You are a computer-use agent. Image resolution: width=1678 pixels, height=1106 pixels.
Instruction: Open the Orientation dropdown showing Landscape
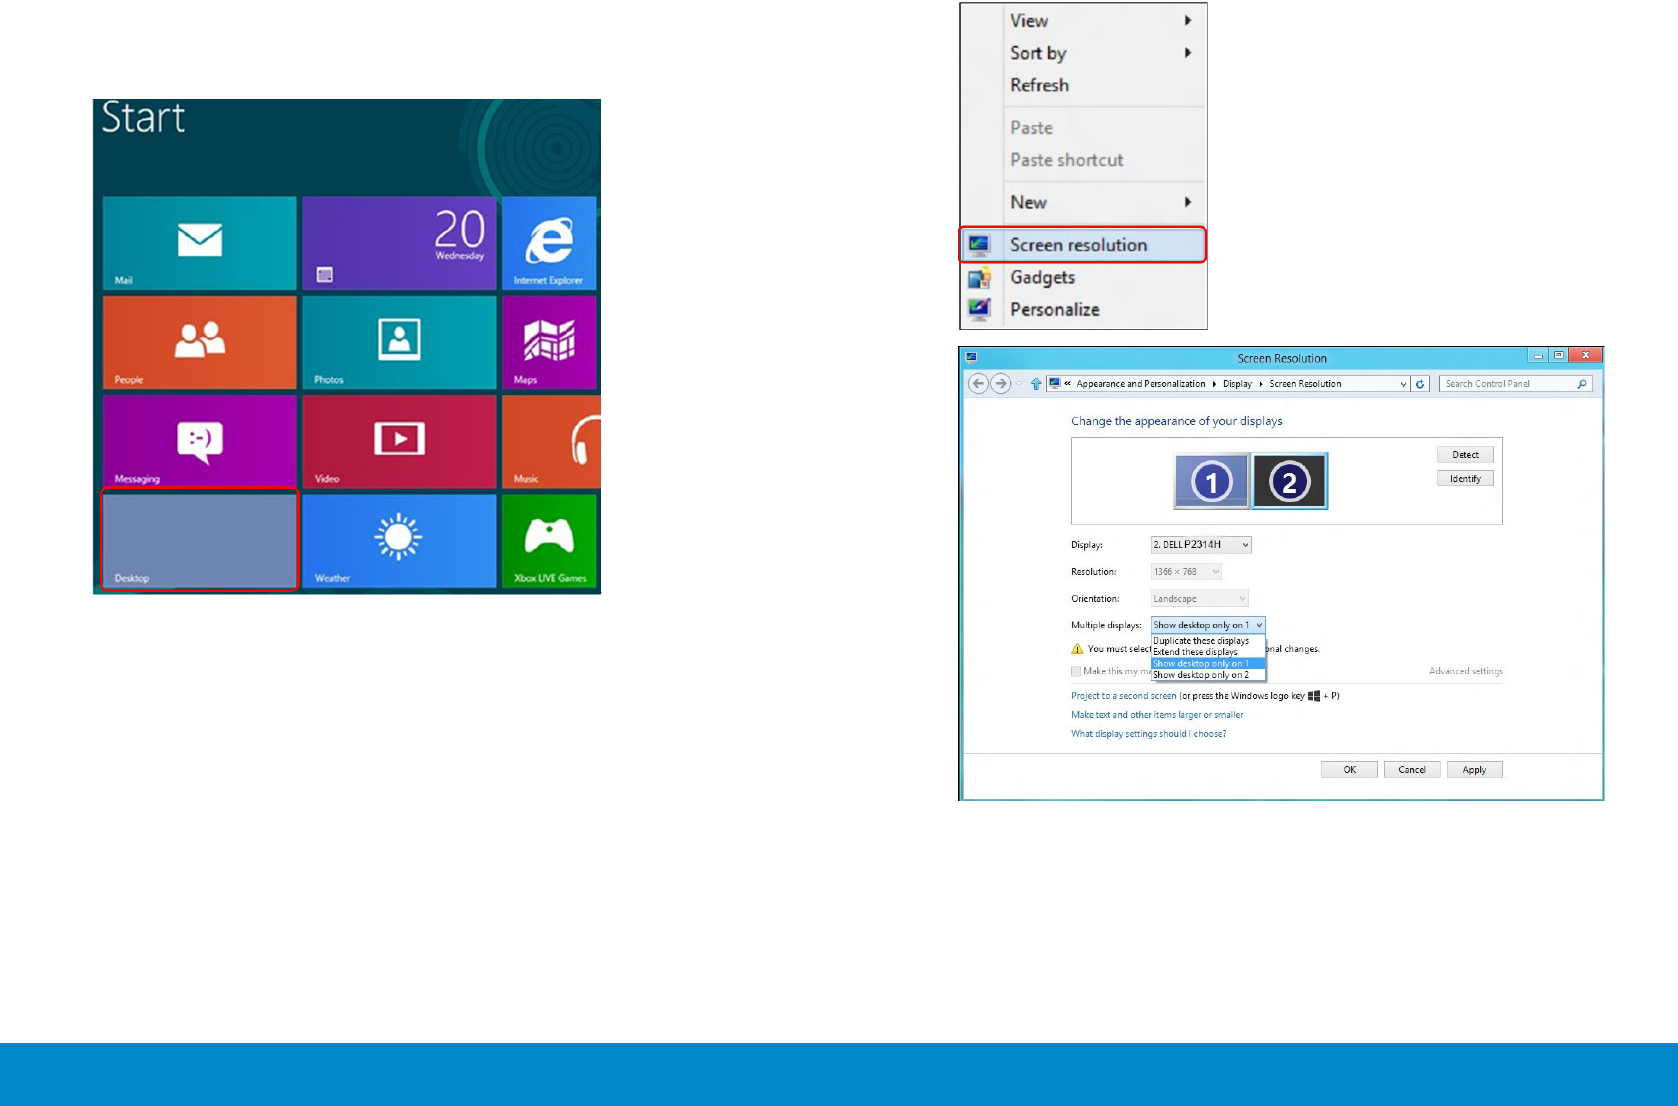coord(1200,599)
